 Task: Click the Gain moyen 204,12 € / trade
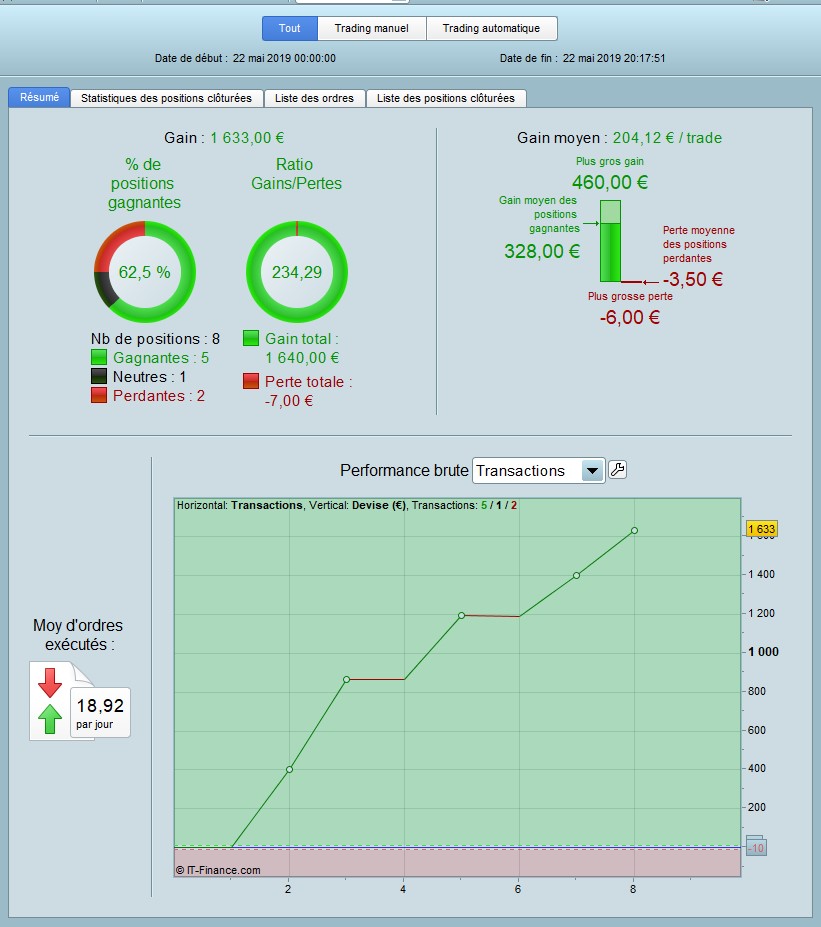pyautogui.click(x=667, y=138)
